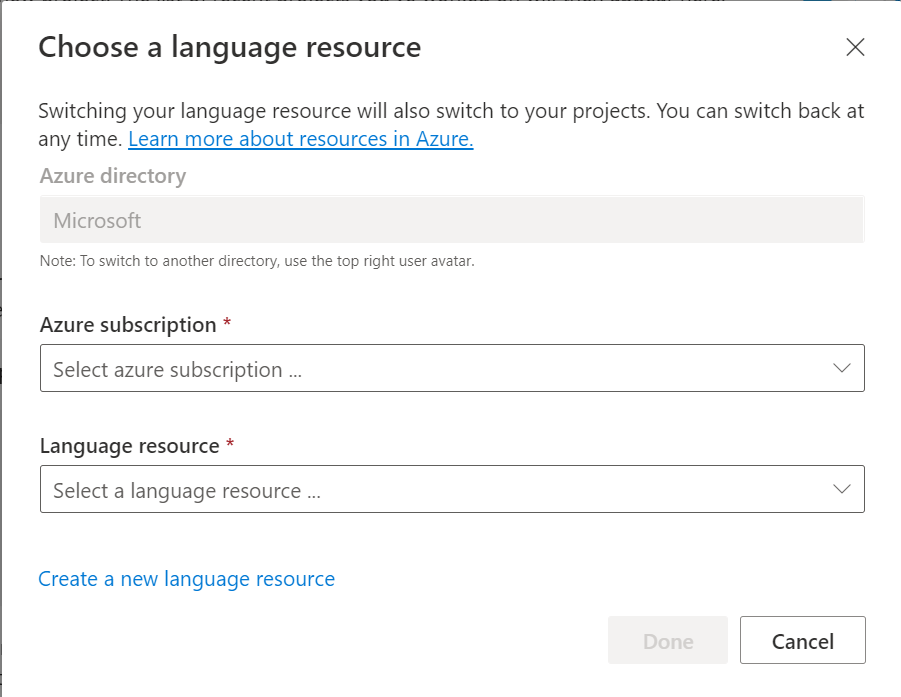Select the 'Select azure subscription ...' placeholder text
This screenshot has width=901, height=697.
(177, 370)
